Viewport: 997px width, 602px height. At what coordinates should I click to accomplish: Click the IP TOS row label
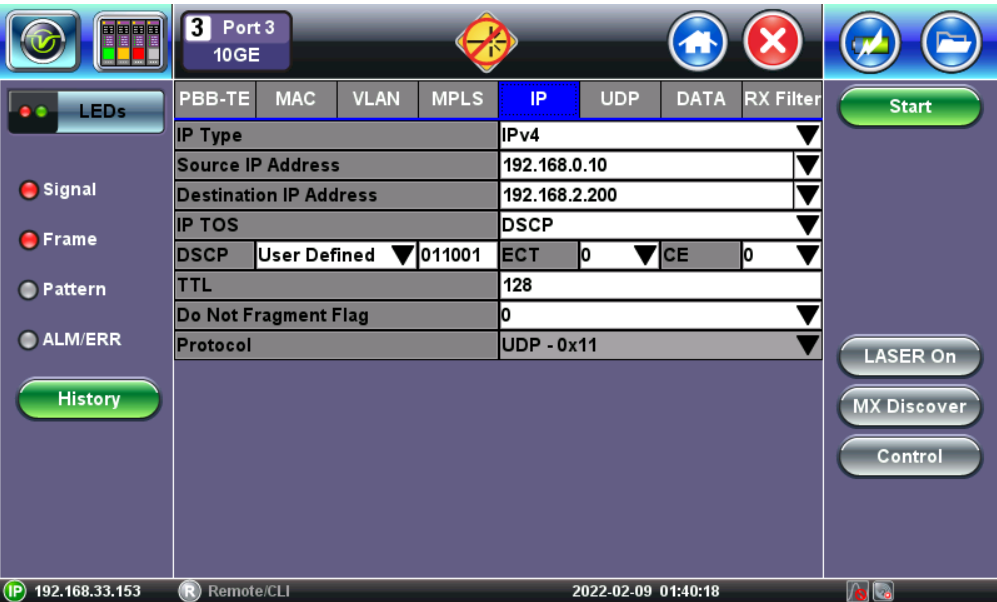336,225
